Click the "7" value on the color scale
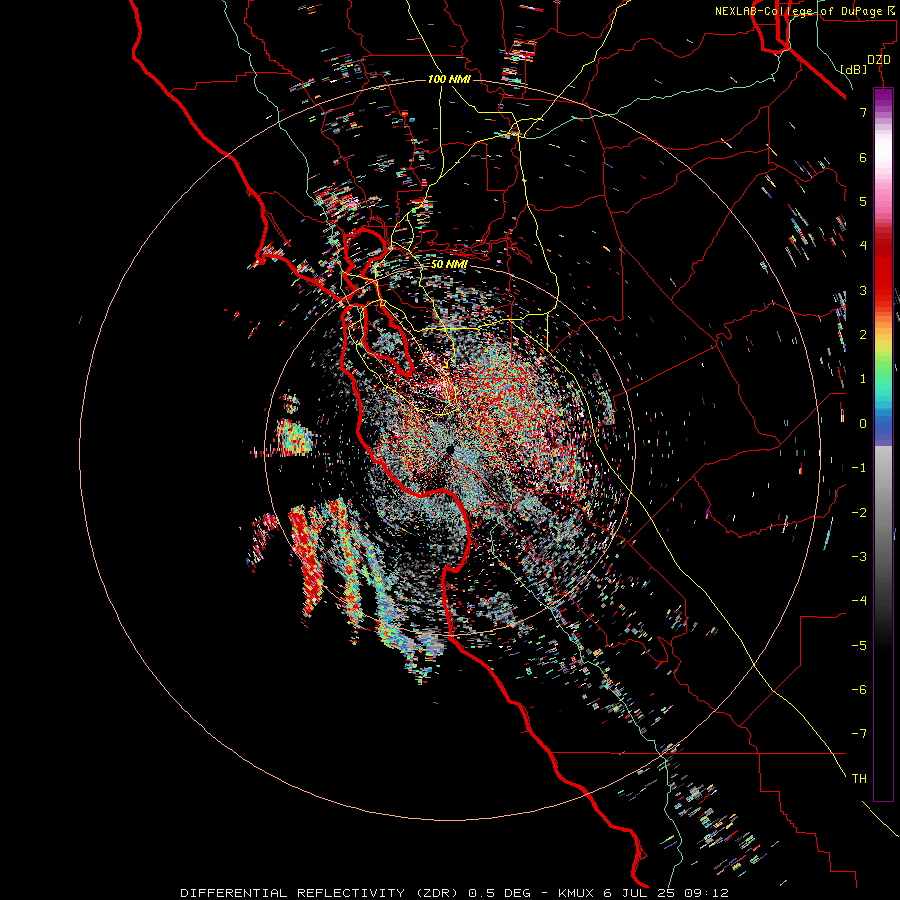The width and height of the screenshot is (900, 900). point(863,112)
